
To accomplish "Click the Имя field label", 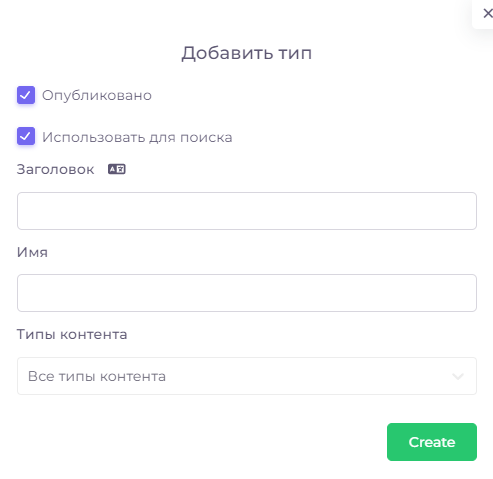I will [x=32, y=252].
